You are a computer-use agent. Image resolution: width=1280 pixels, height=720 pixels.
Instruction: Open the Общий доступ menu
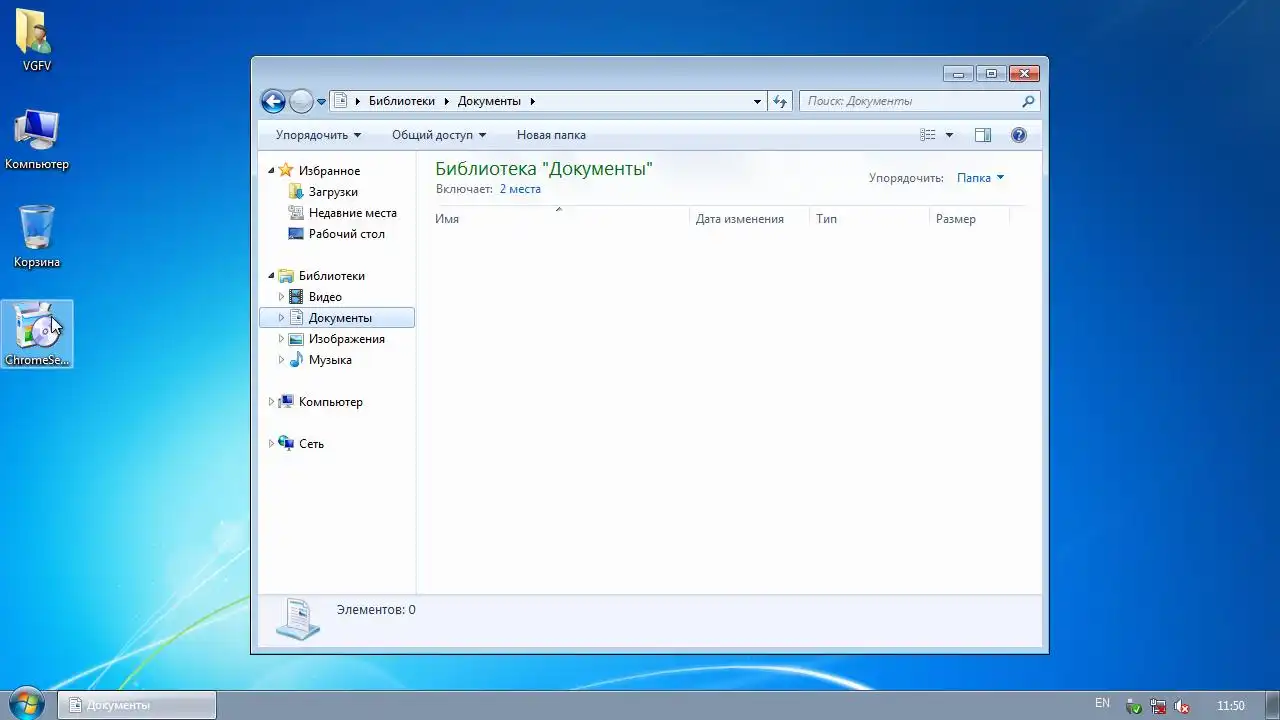[x=439, y=135]
